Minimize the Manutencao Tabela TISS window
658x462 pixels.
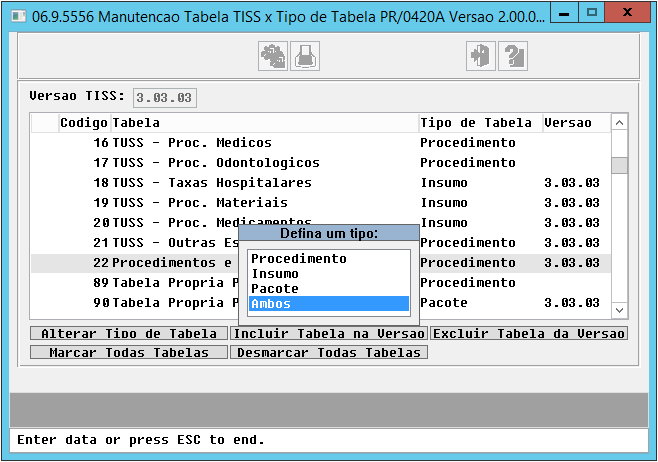(564, 13)
